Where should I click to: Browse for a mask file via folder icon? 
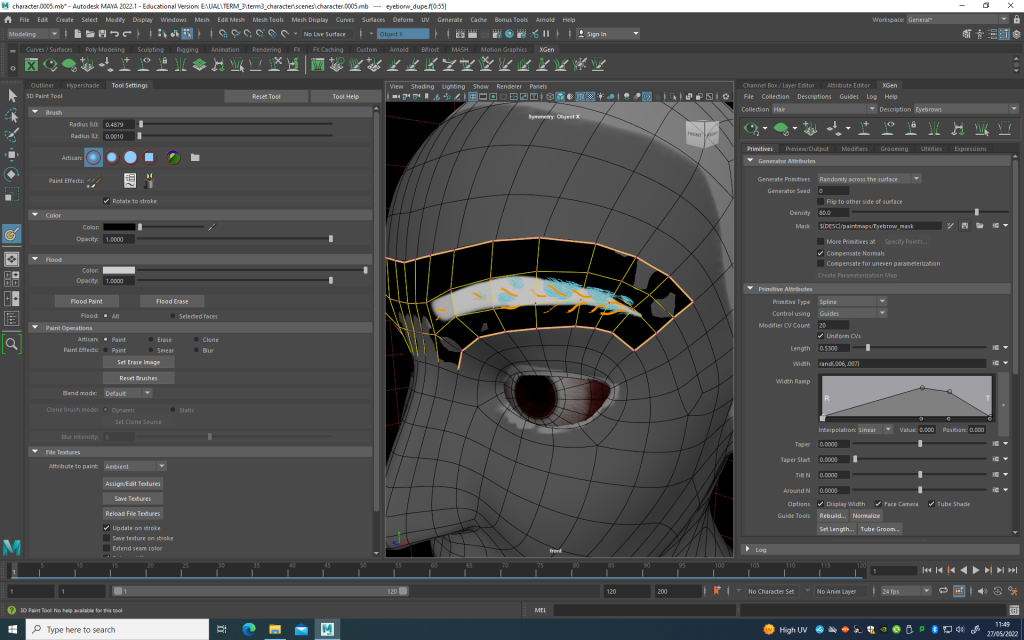click(980, 226)
